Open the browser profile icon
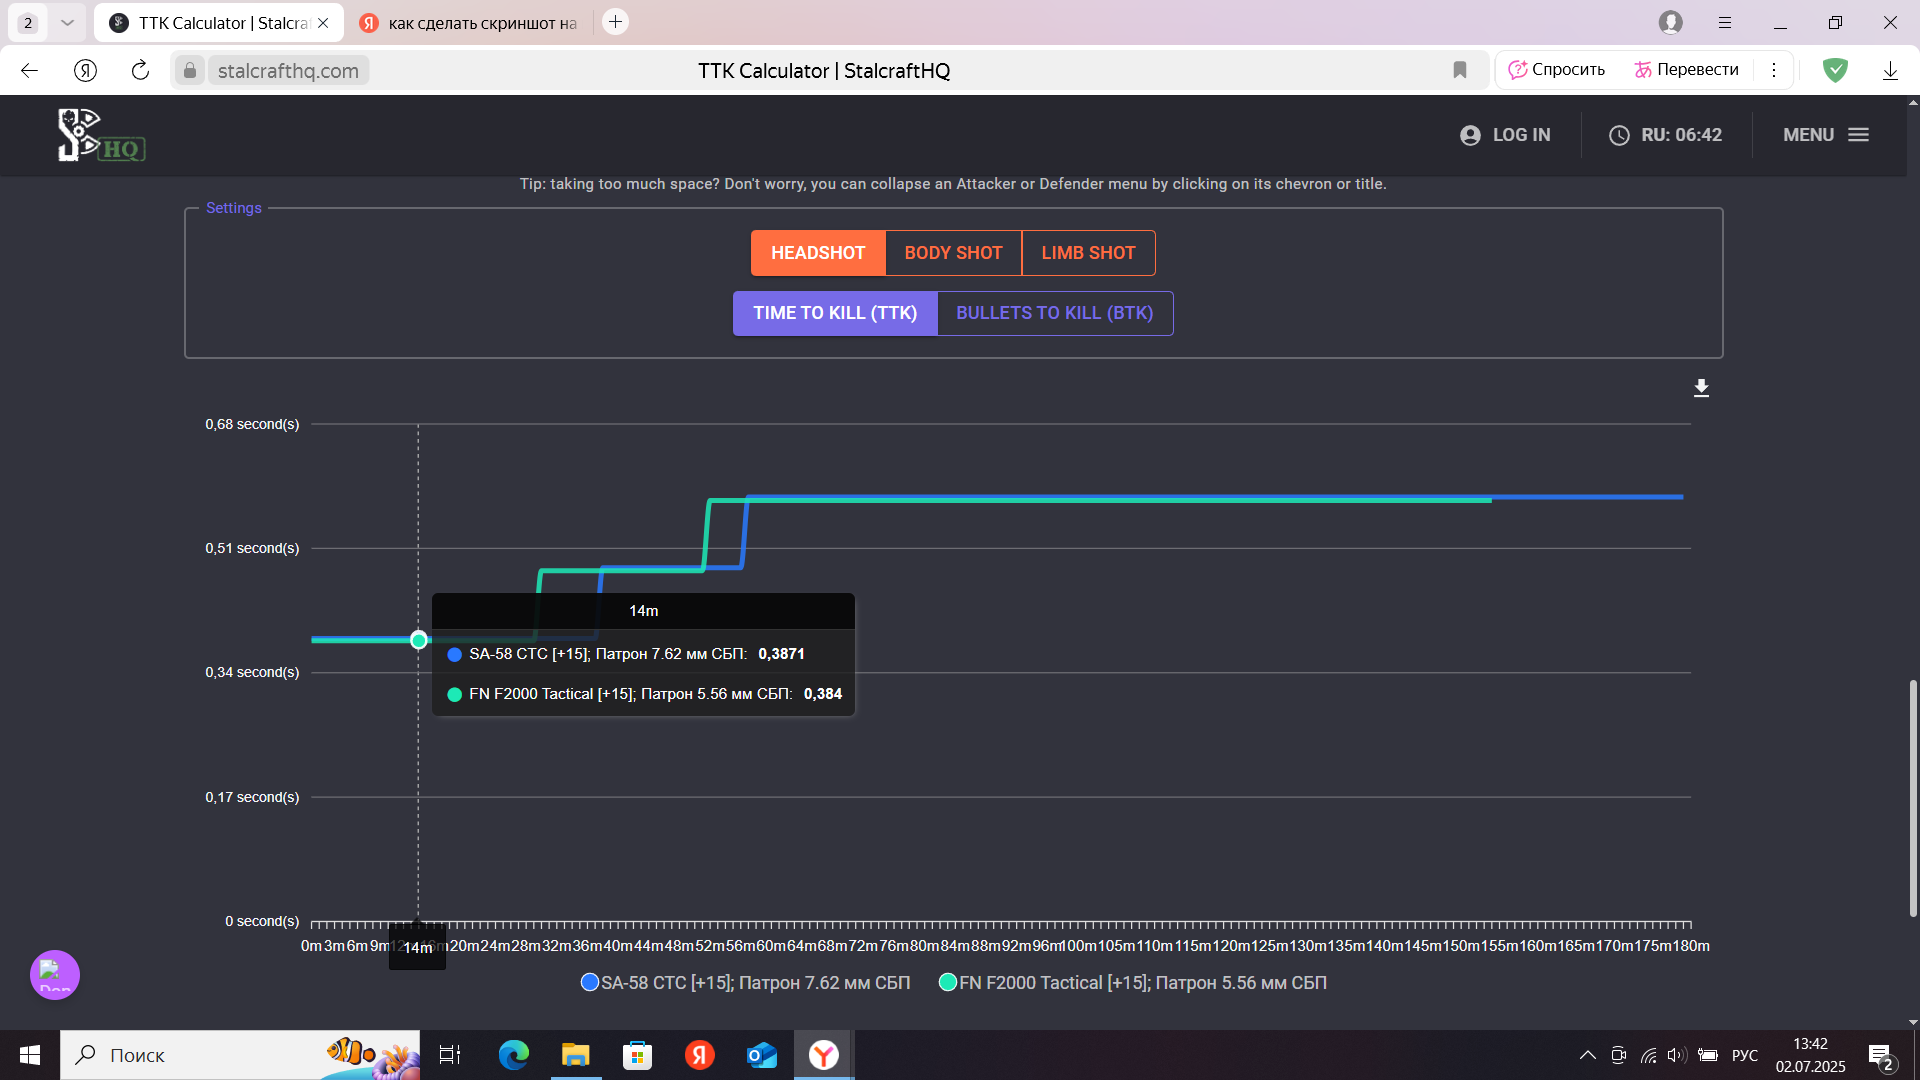This screenshot has width=1920, height=1080. [x=1670, y=22]
